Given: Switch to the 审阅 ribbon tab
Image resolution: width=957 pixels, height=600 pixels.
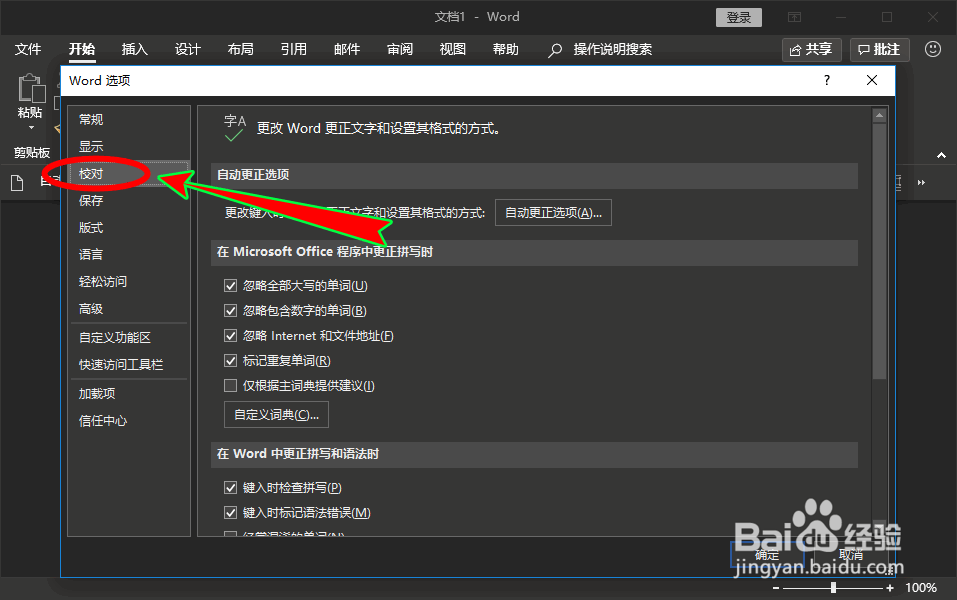Looking at the screenshot, I should click(400, 49).
